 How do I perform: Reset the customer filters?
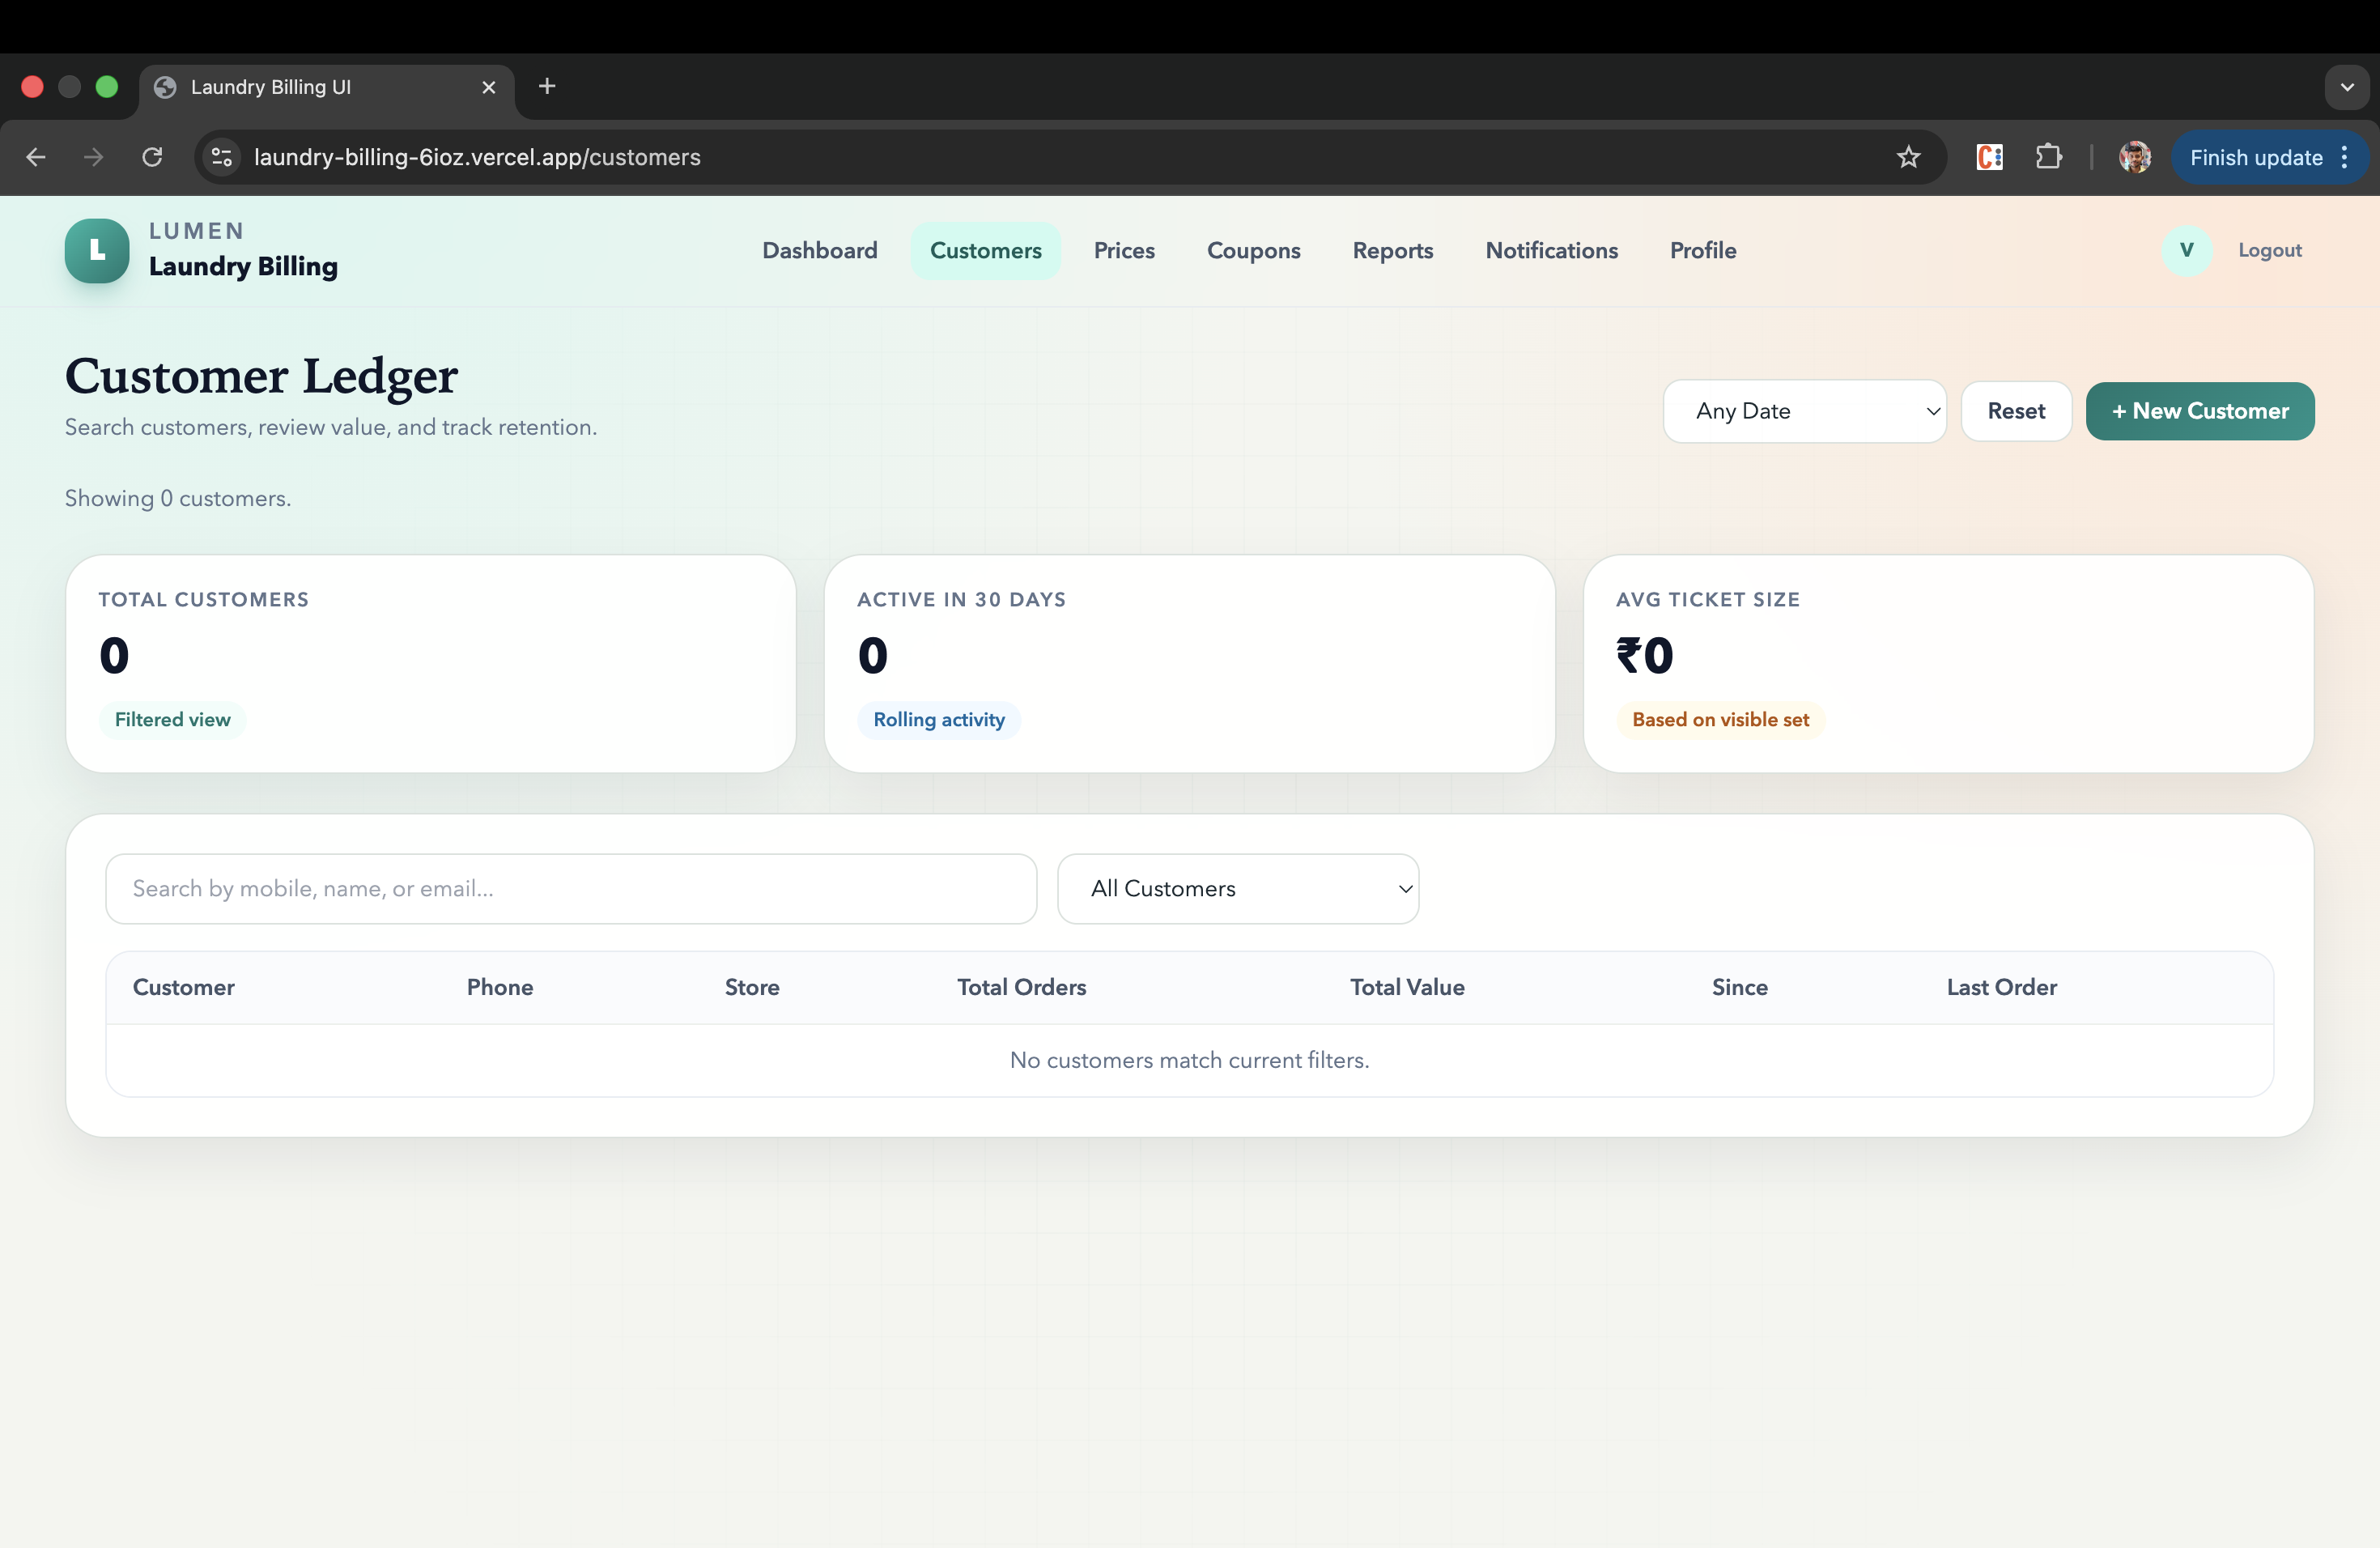click(x=2015, y=411)
